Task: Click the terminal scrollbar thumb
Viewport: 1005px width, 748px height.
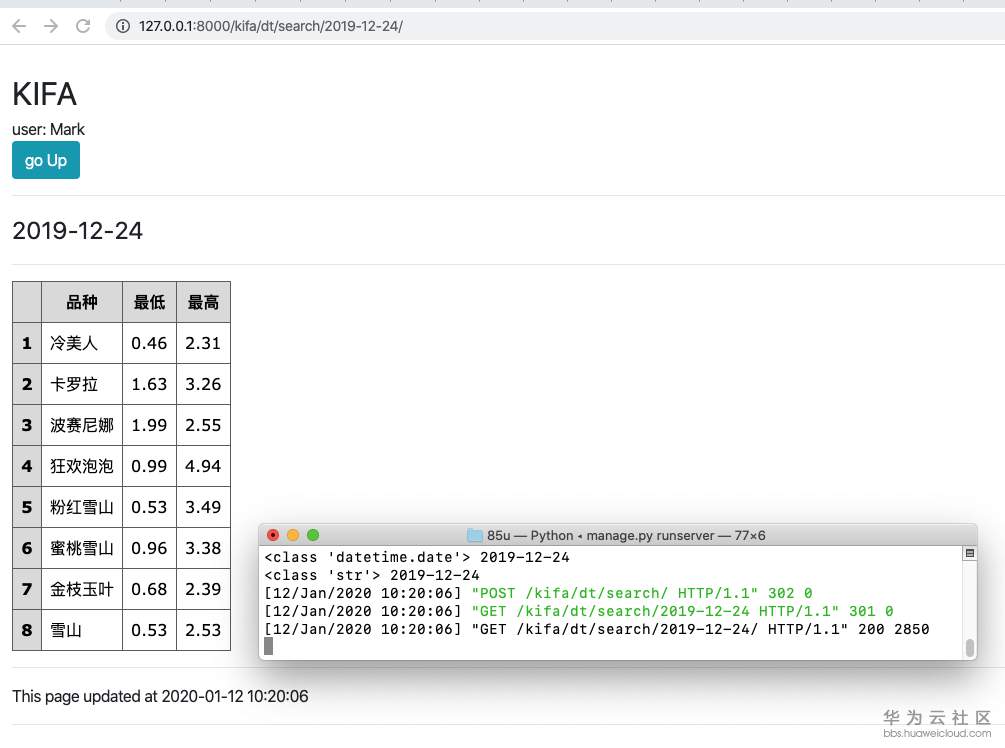Action: (970, 648)
